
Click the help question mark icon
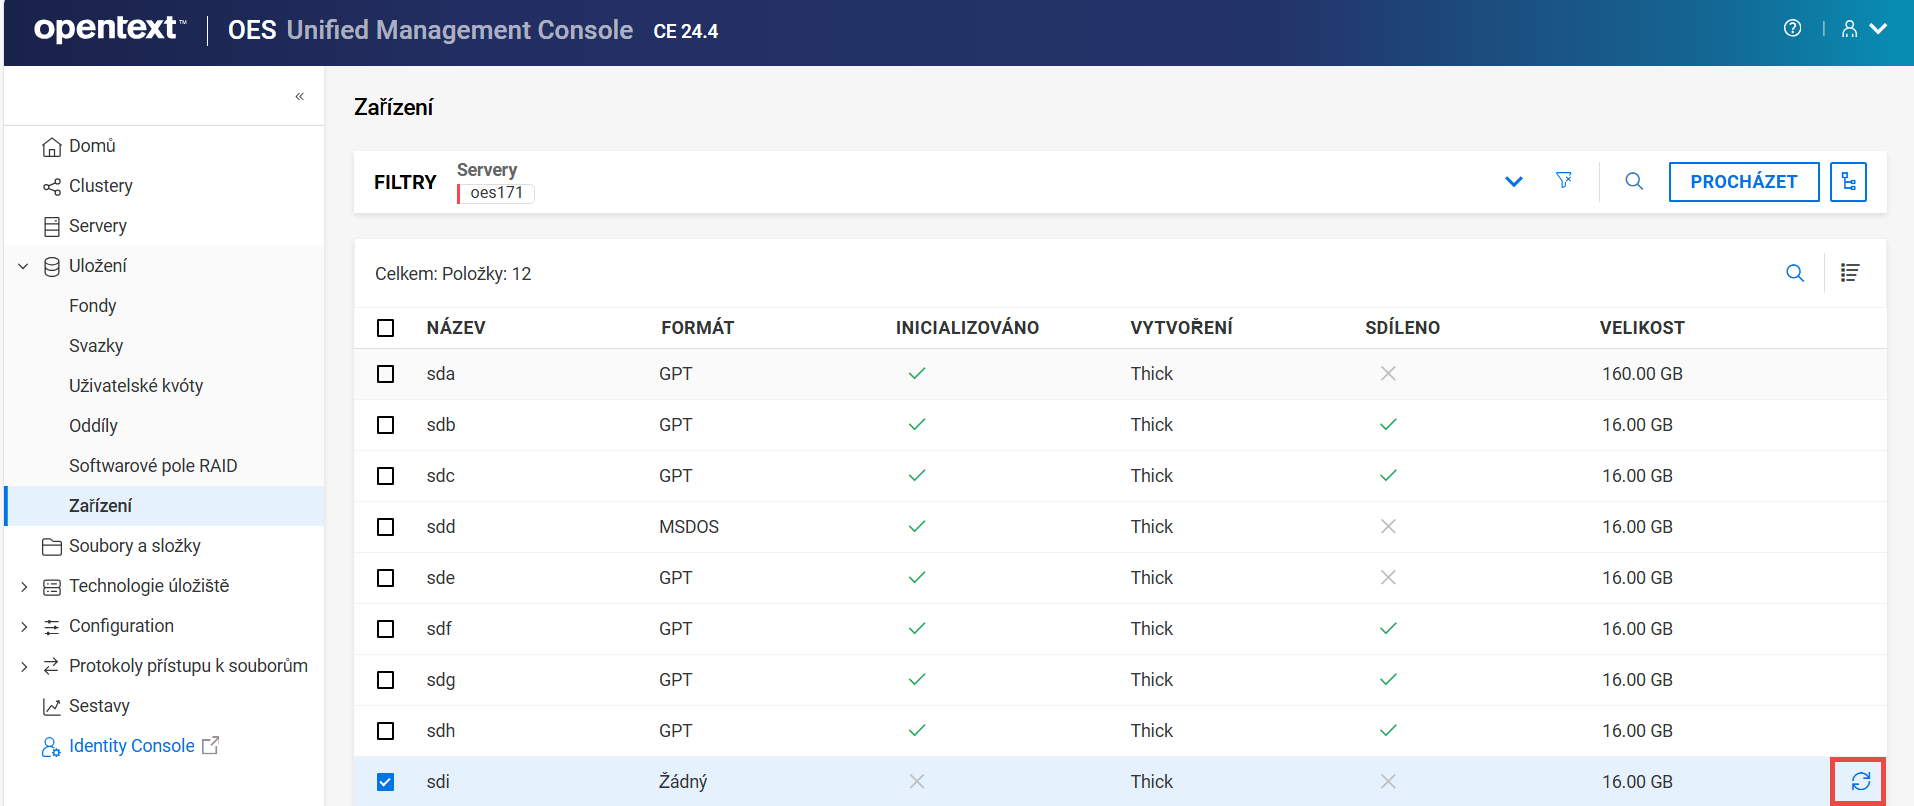pos(1792,29)
